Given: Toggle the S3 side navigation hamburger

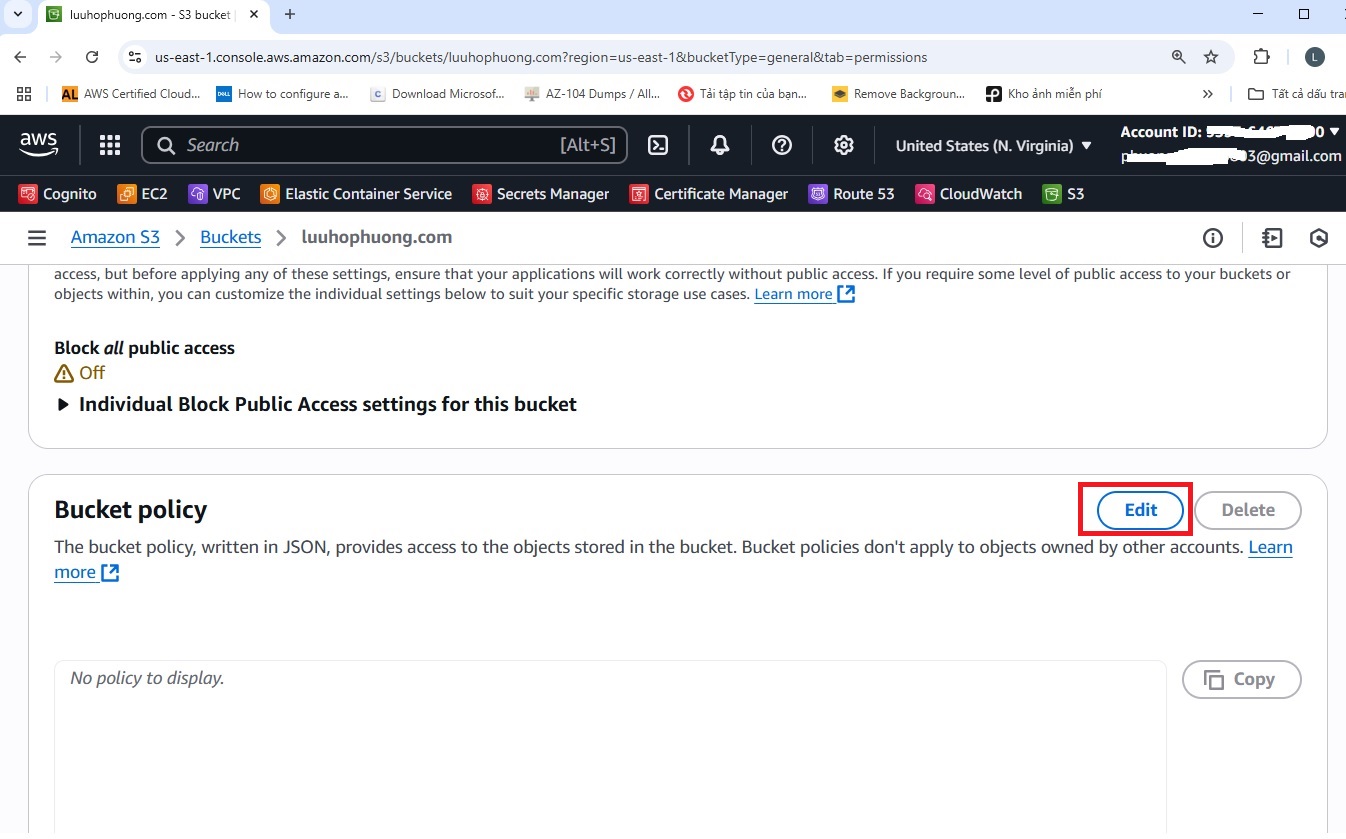Looking at the screenshot, I should pyautogui.click(x=37, y=238).
